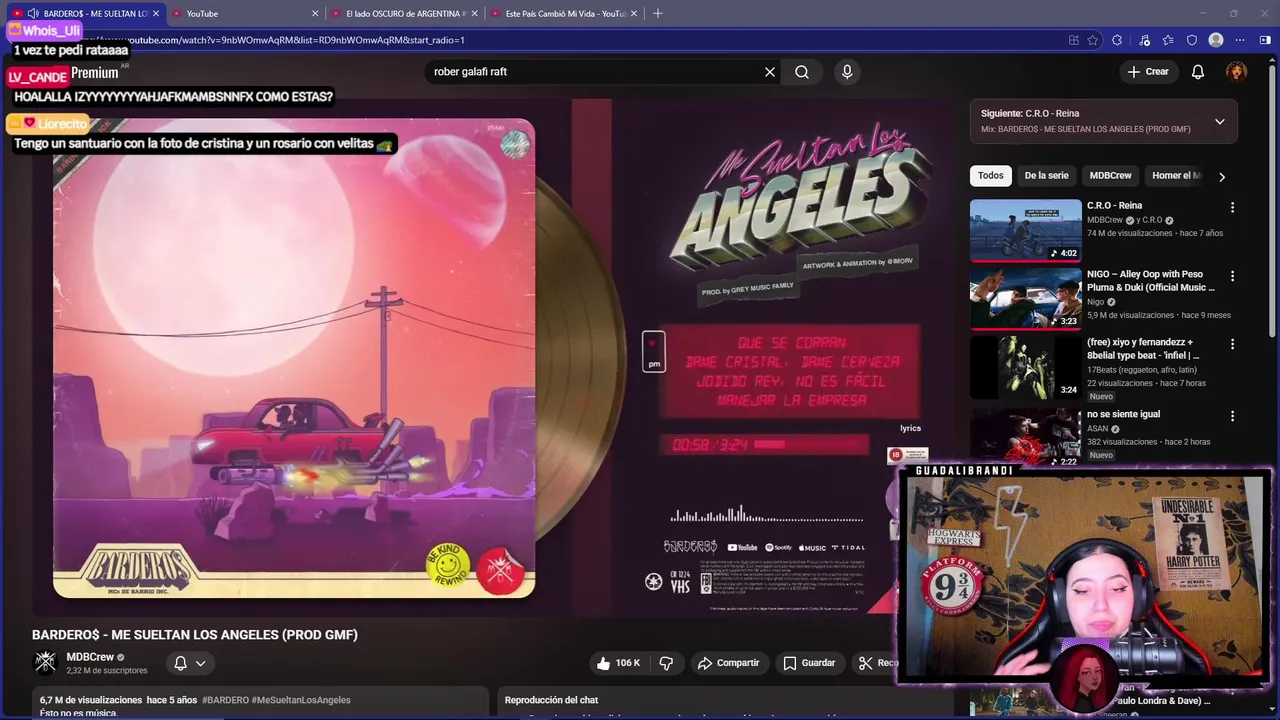
Task: Click the Reproducción del chat header
Action: point(552,700)
